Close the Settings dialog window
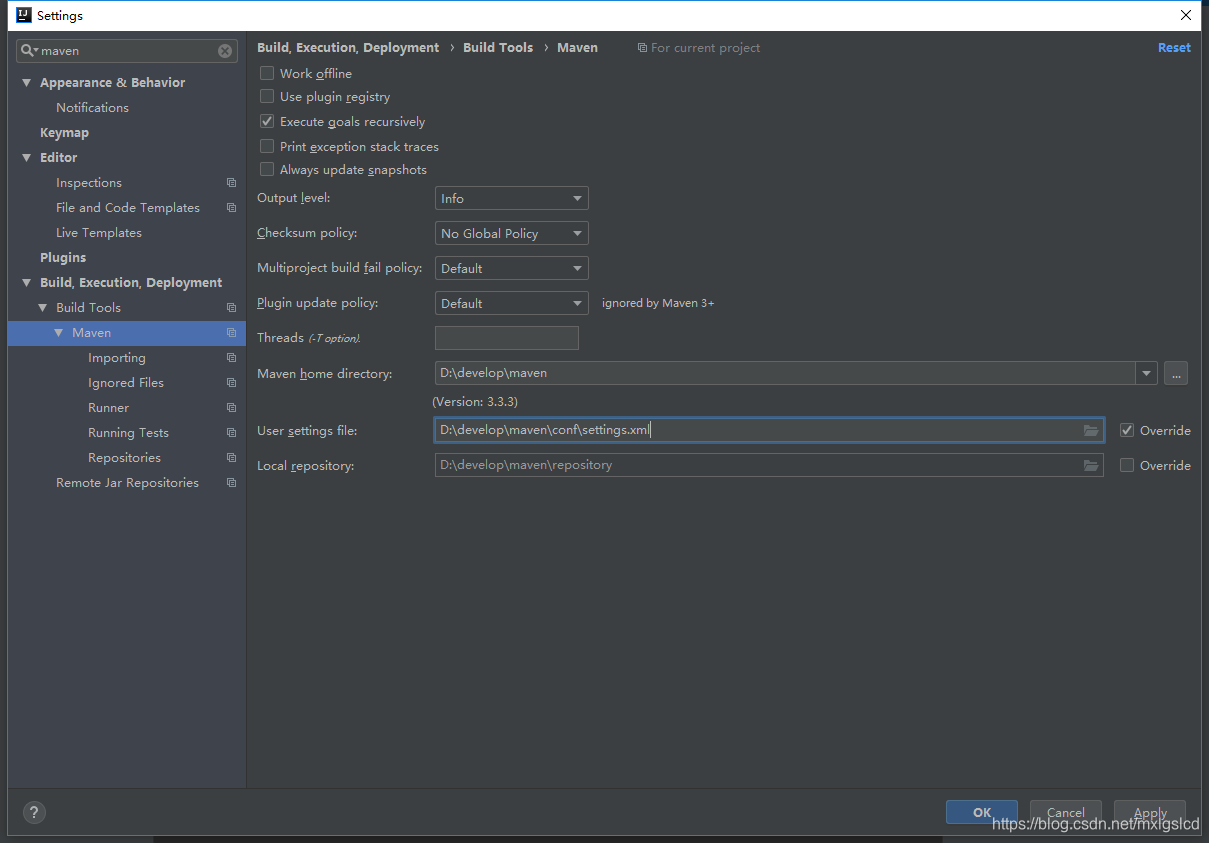The width and height of the screenshot is (1209, 843). [1186, 15]
